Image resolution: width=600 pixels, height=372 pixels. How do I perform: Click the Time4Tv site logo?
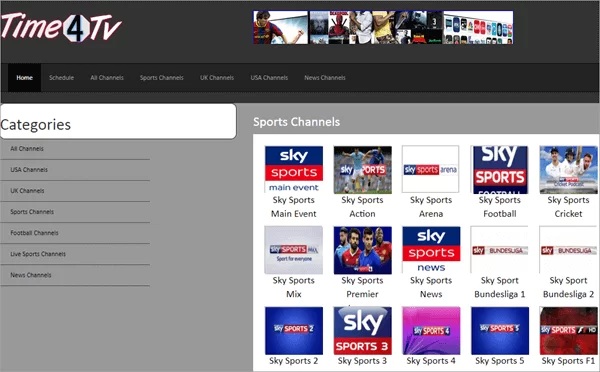(x=61, y=28)
